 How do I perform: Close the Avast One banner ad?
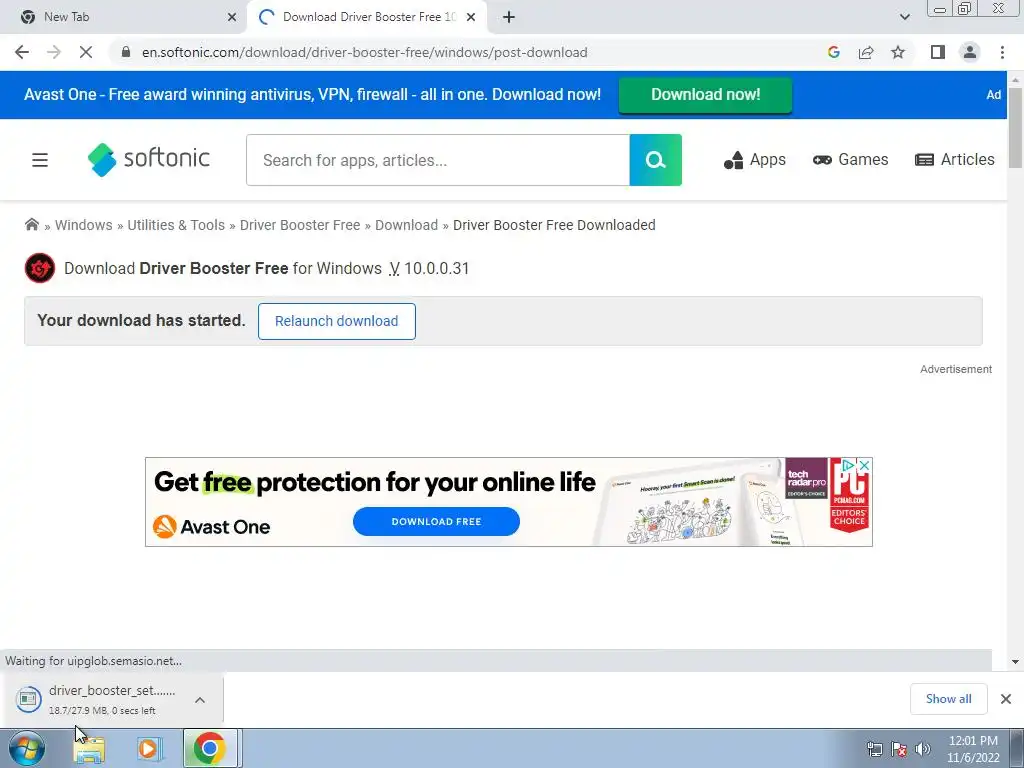(864, 466)
